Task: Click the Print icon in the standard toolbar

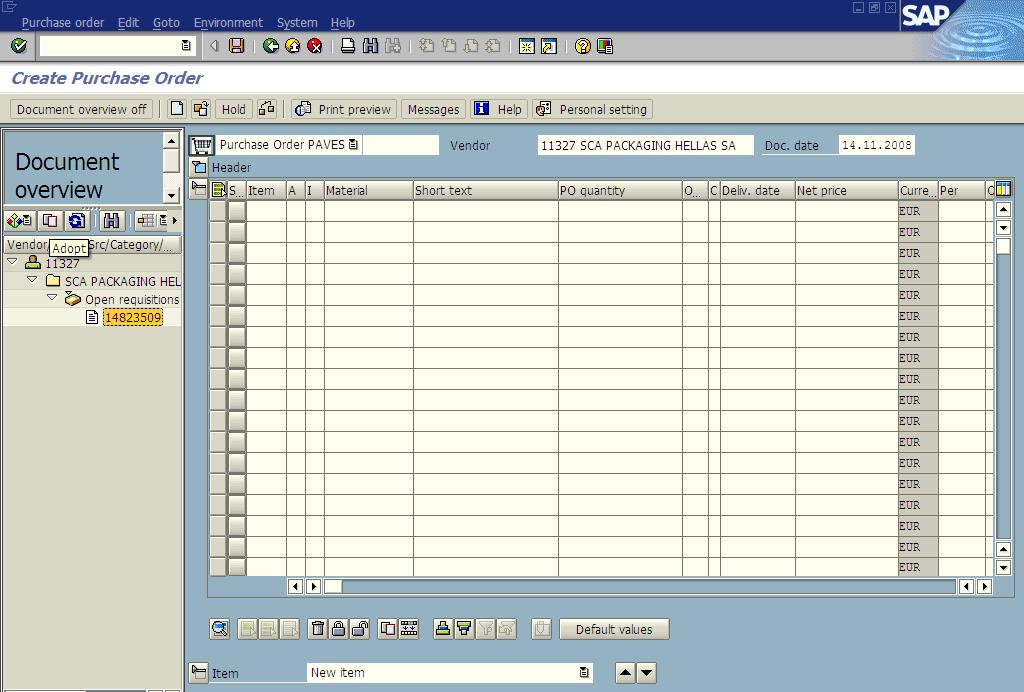Action: click(x=348, y=46)
